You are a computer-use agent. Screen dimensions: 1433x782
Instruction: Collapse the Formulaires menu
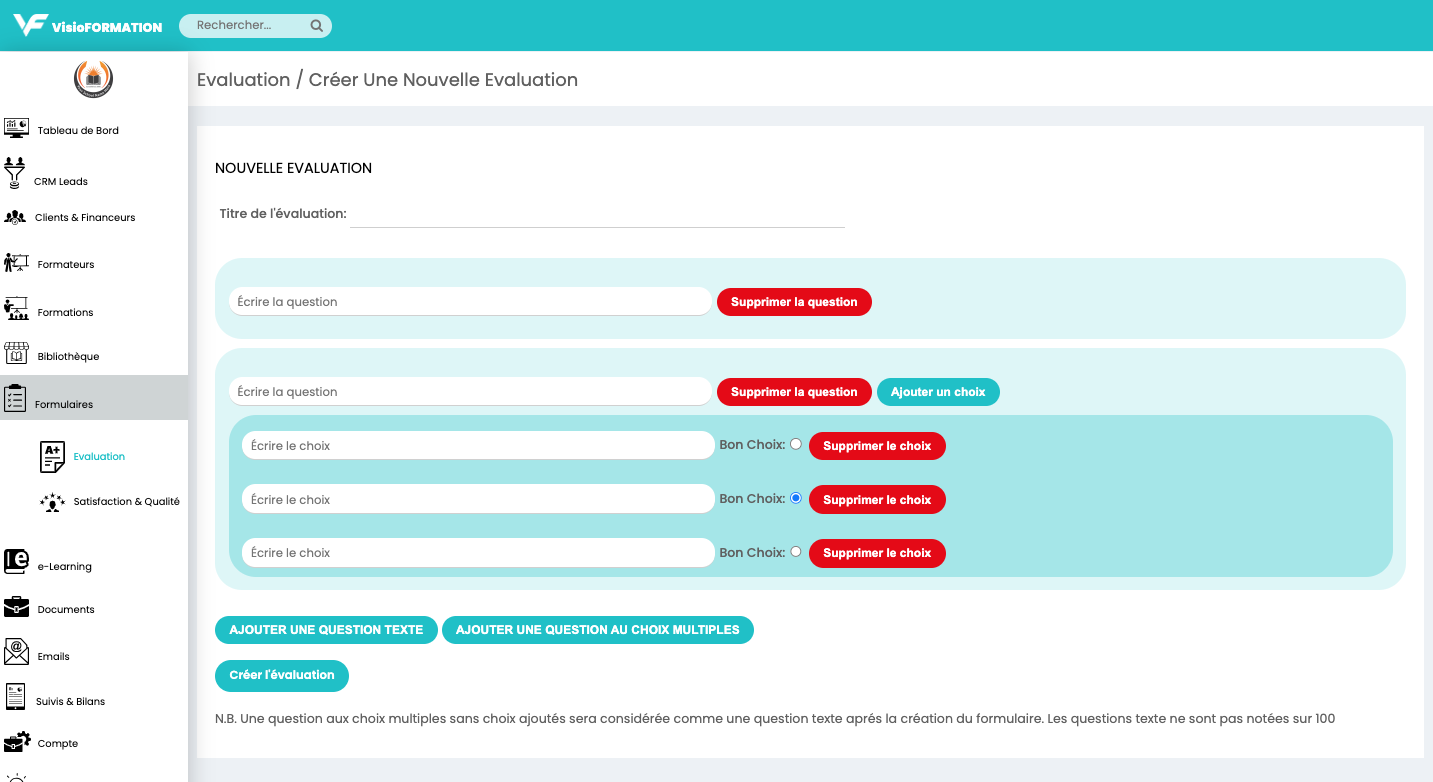pos(94,398)
